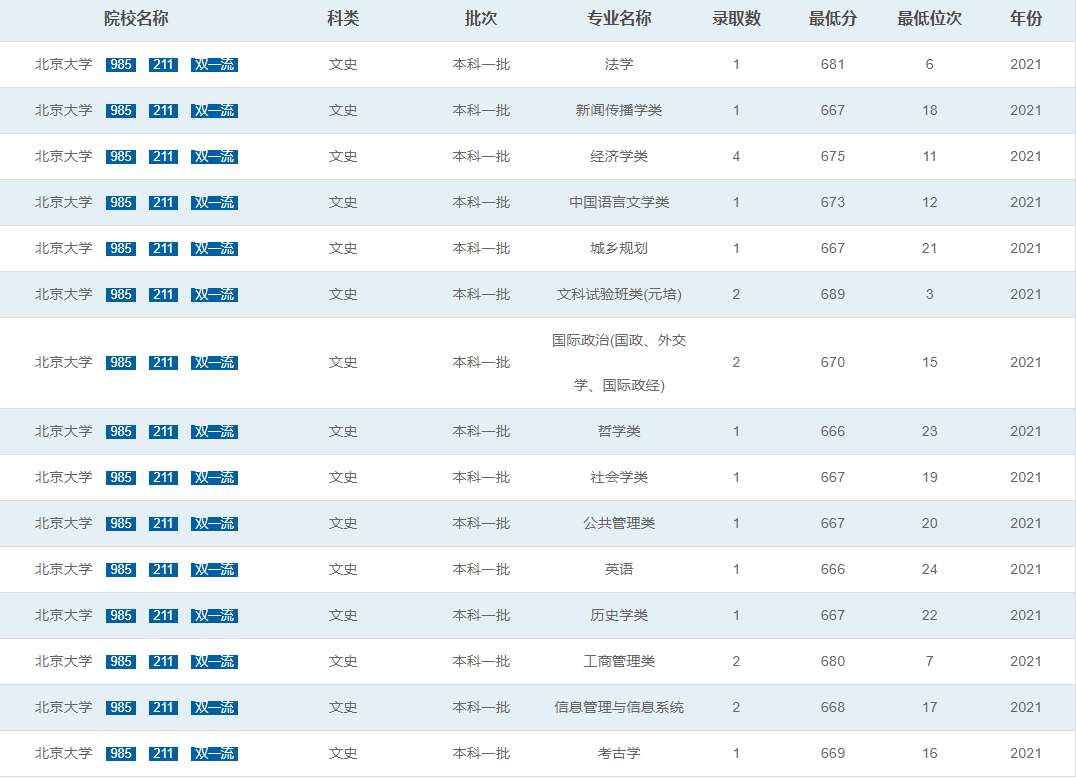Click the 国际政治(国政、外交学、国际政经) major name
This screenshot has width=1076, height=778.
pos(620,362)
